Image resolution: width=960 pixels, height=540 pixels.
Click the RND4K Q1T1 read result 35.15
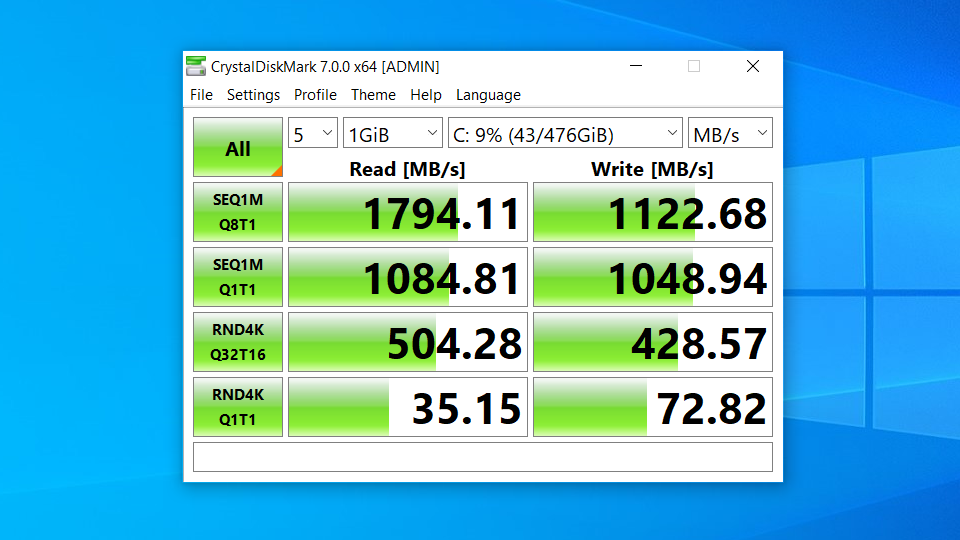(x=408, y=407)
